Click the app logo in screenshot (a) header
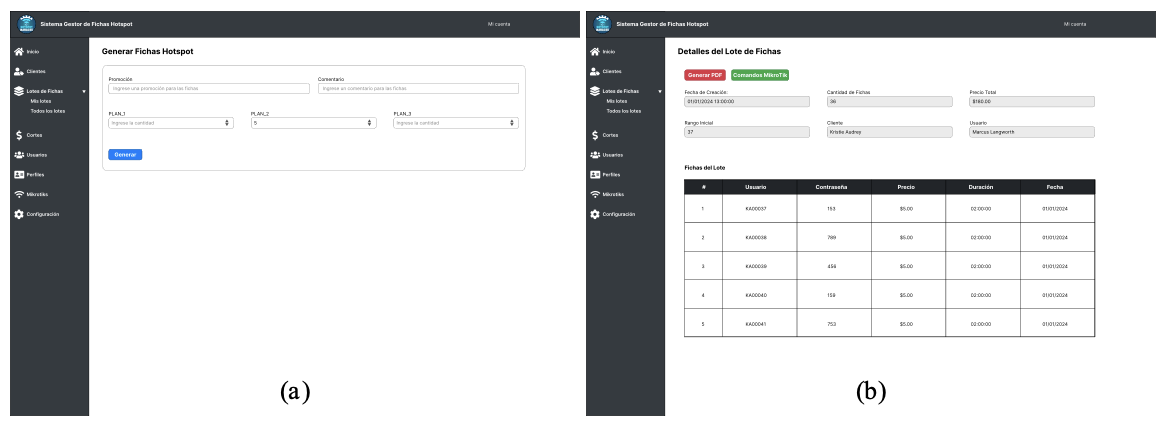The width and height of the screenshot is (1168, 436). pyautogui.click(x=26, y=23)
